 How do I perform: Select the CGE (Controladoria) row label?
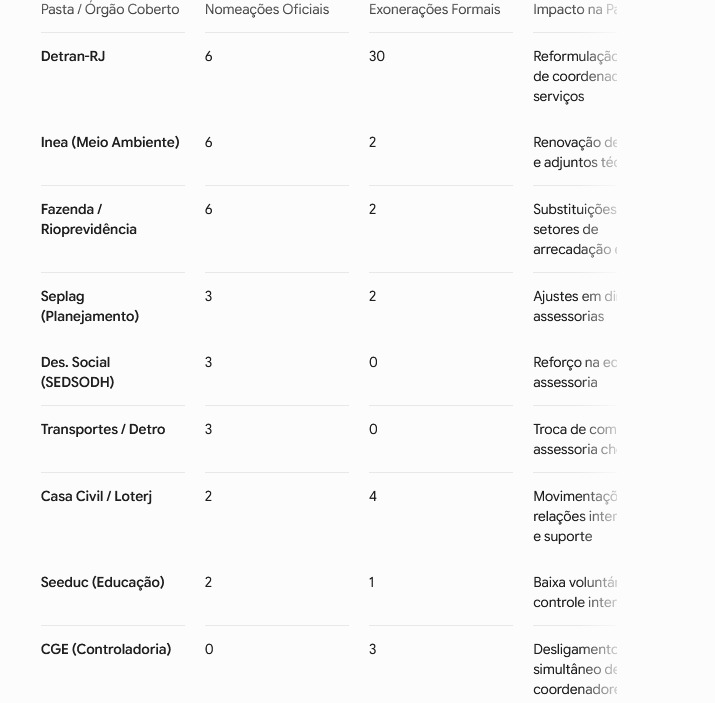[x=106, y=649]
